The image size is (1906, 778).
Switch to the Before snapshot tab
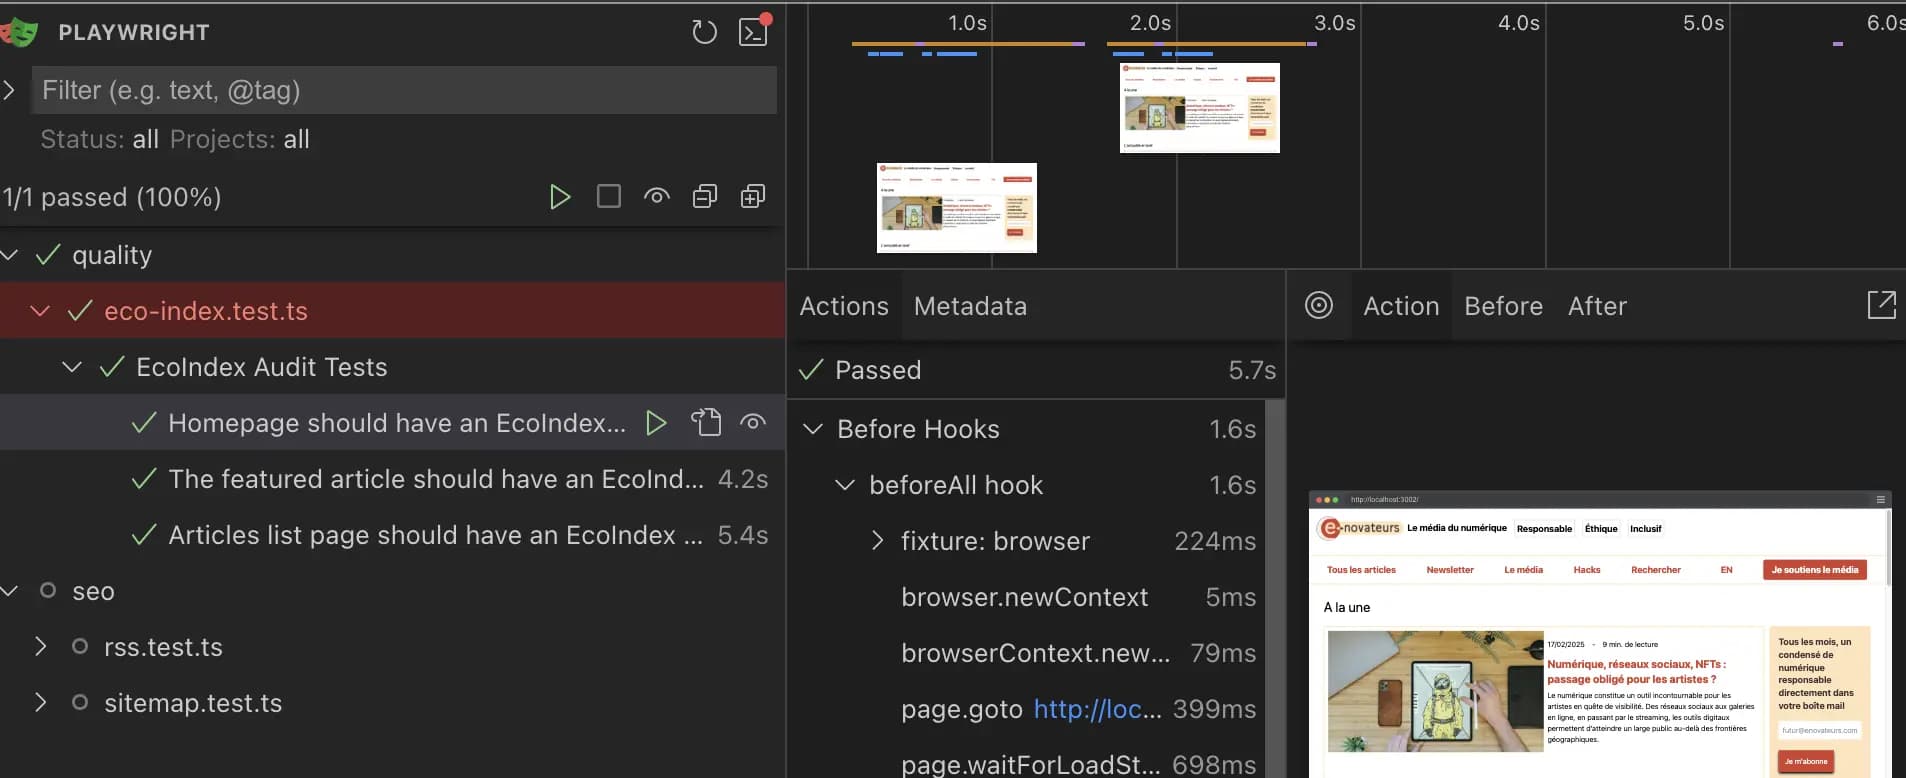(1503, 306)
